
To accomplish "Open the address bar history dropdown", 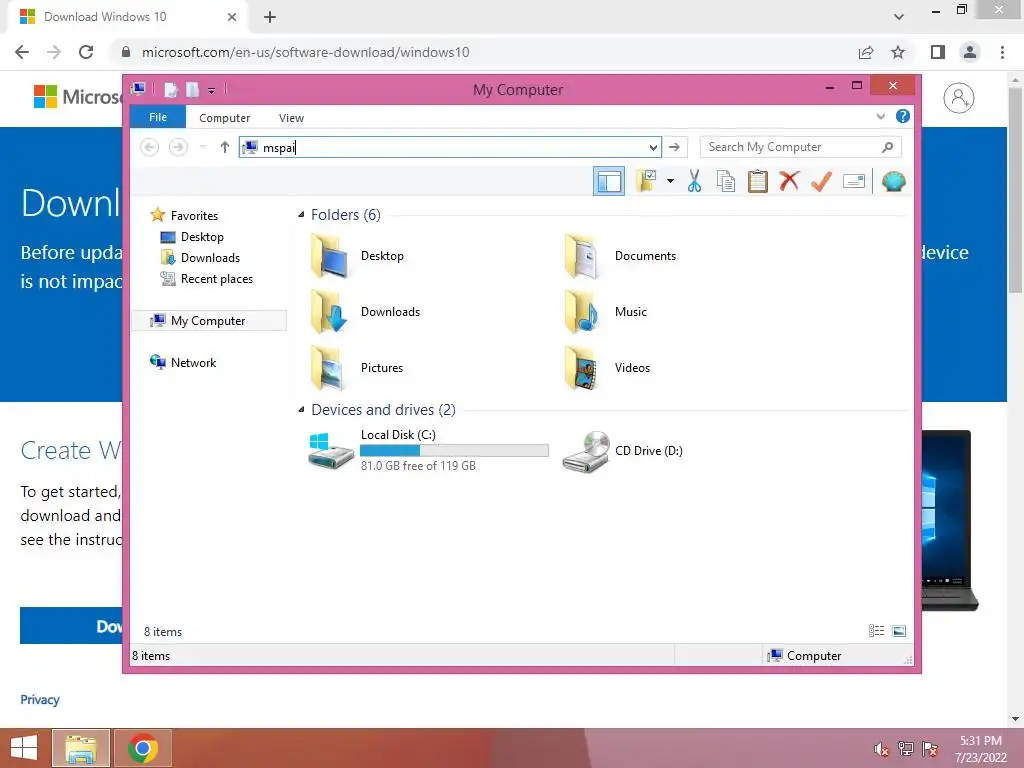I will pos(653,148).
